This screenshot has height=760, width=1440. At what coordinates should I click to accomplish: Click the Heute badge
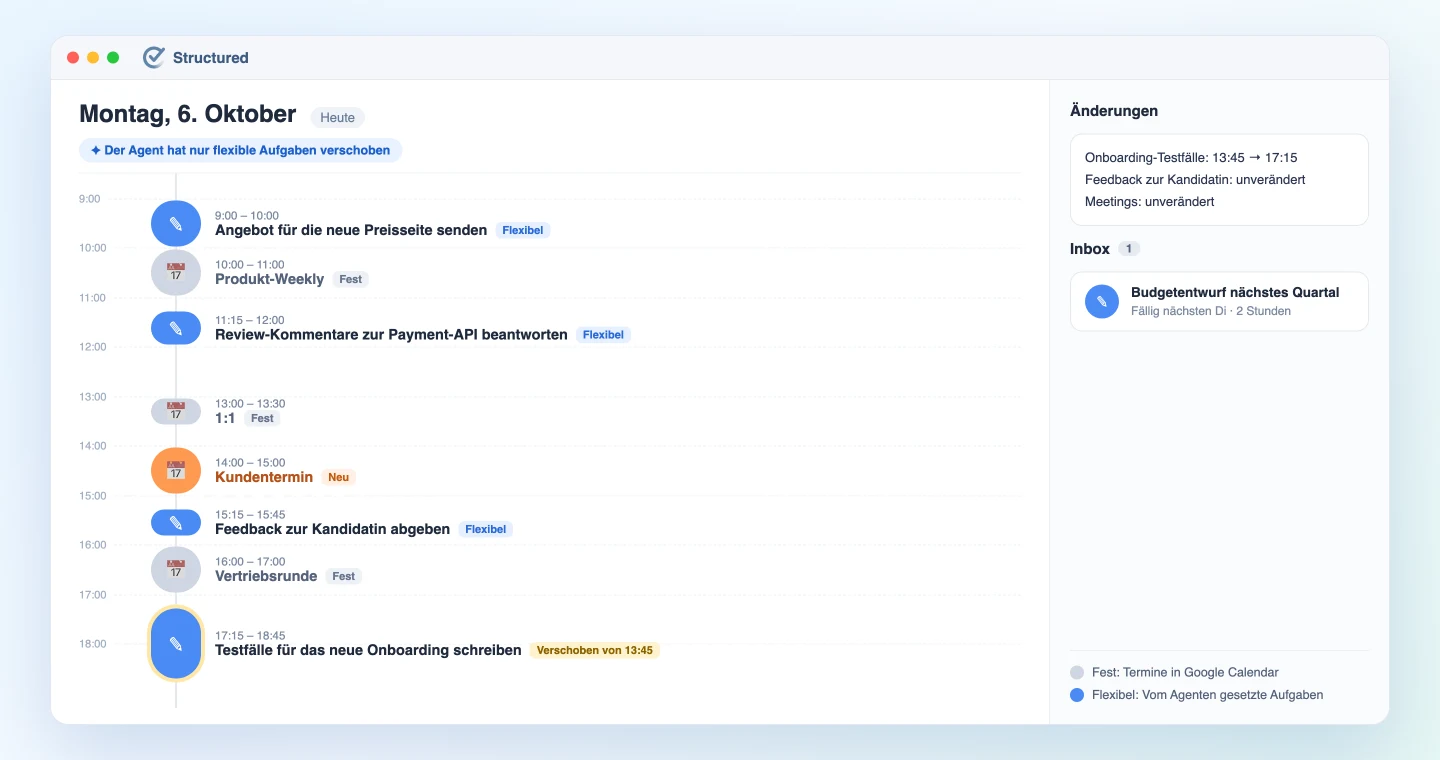[338, 117]
